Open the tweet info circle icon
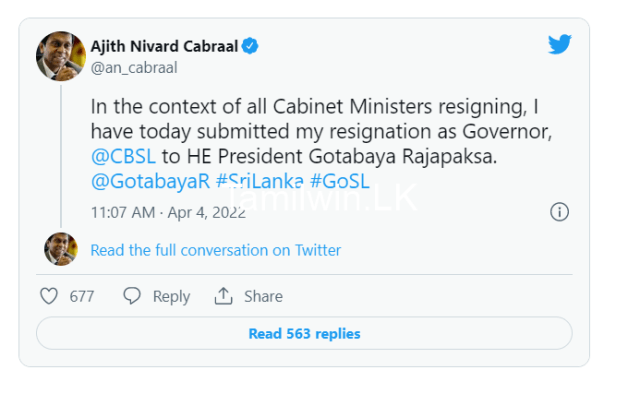Viewport: 640px width, 394px height. point(559,212)
